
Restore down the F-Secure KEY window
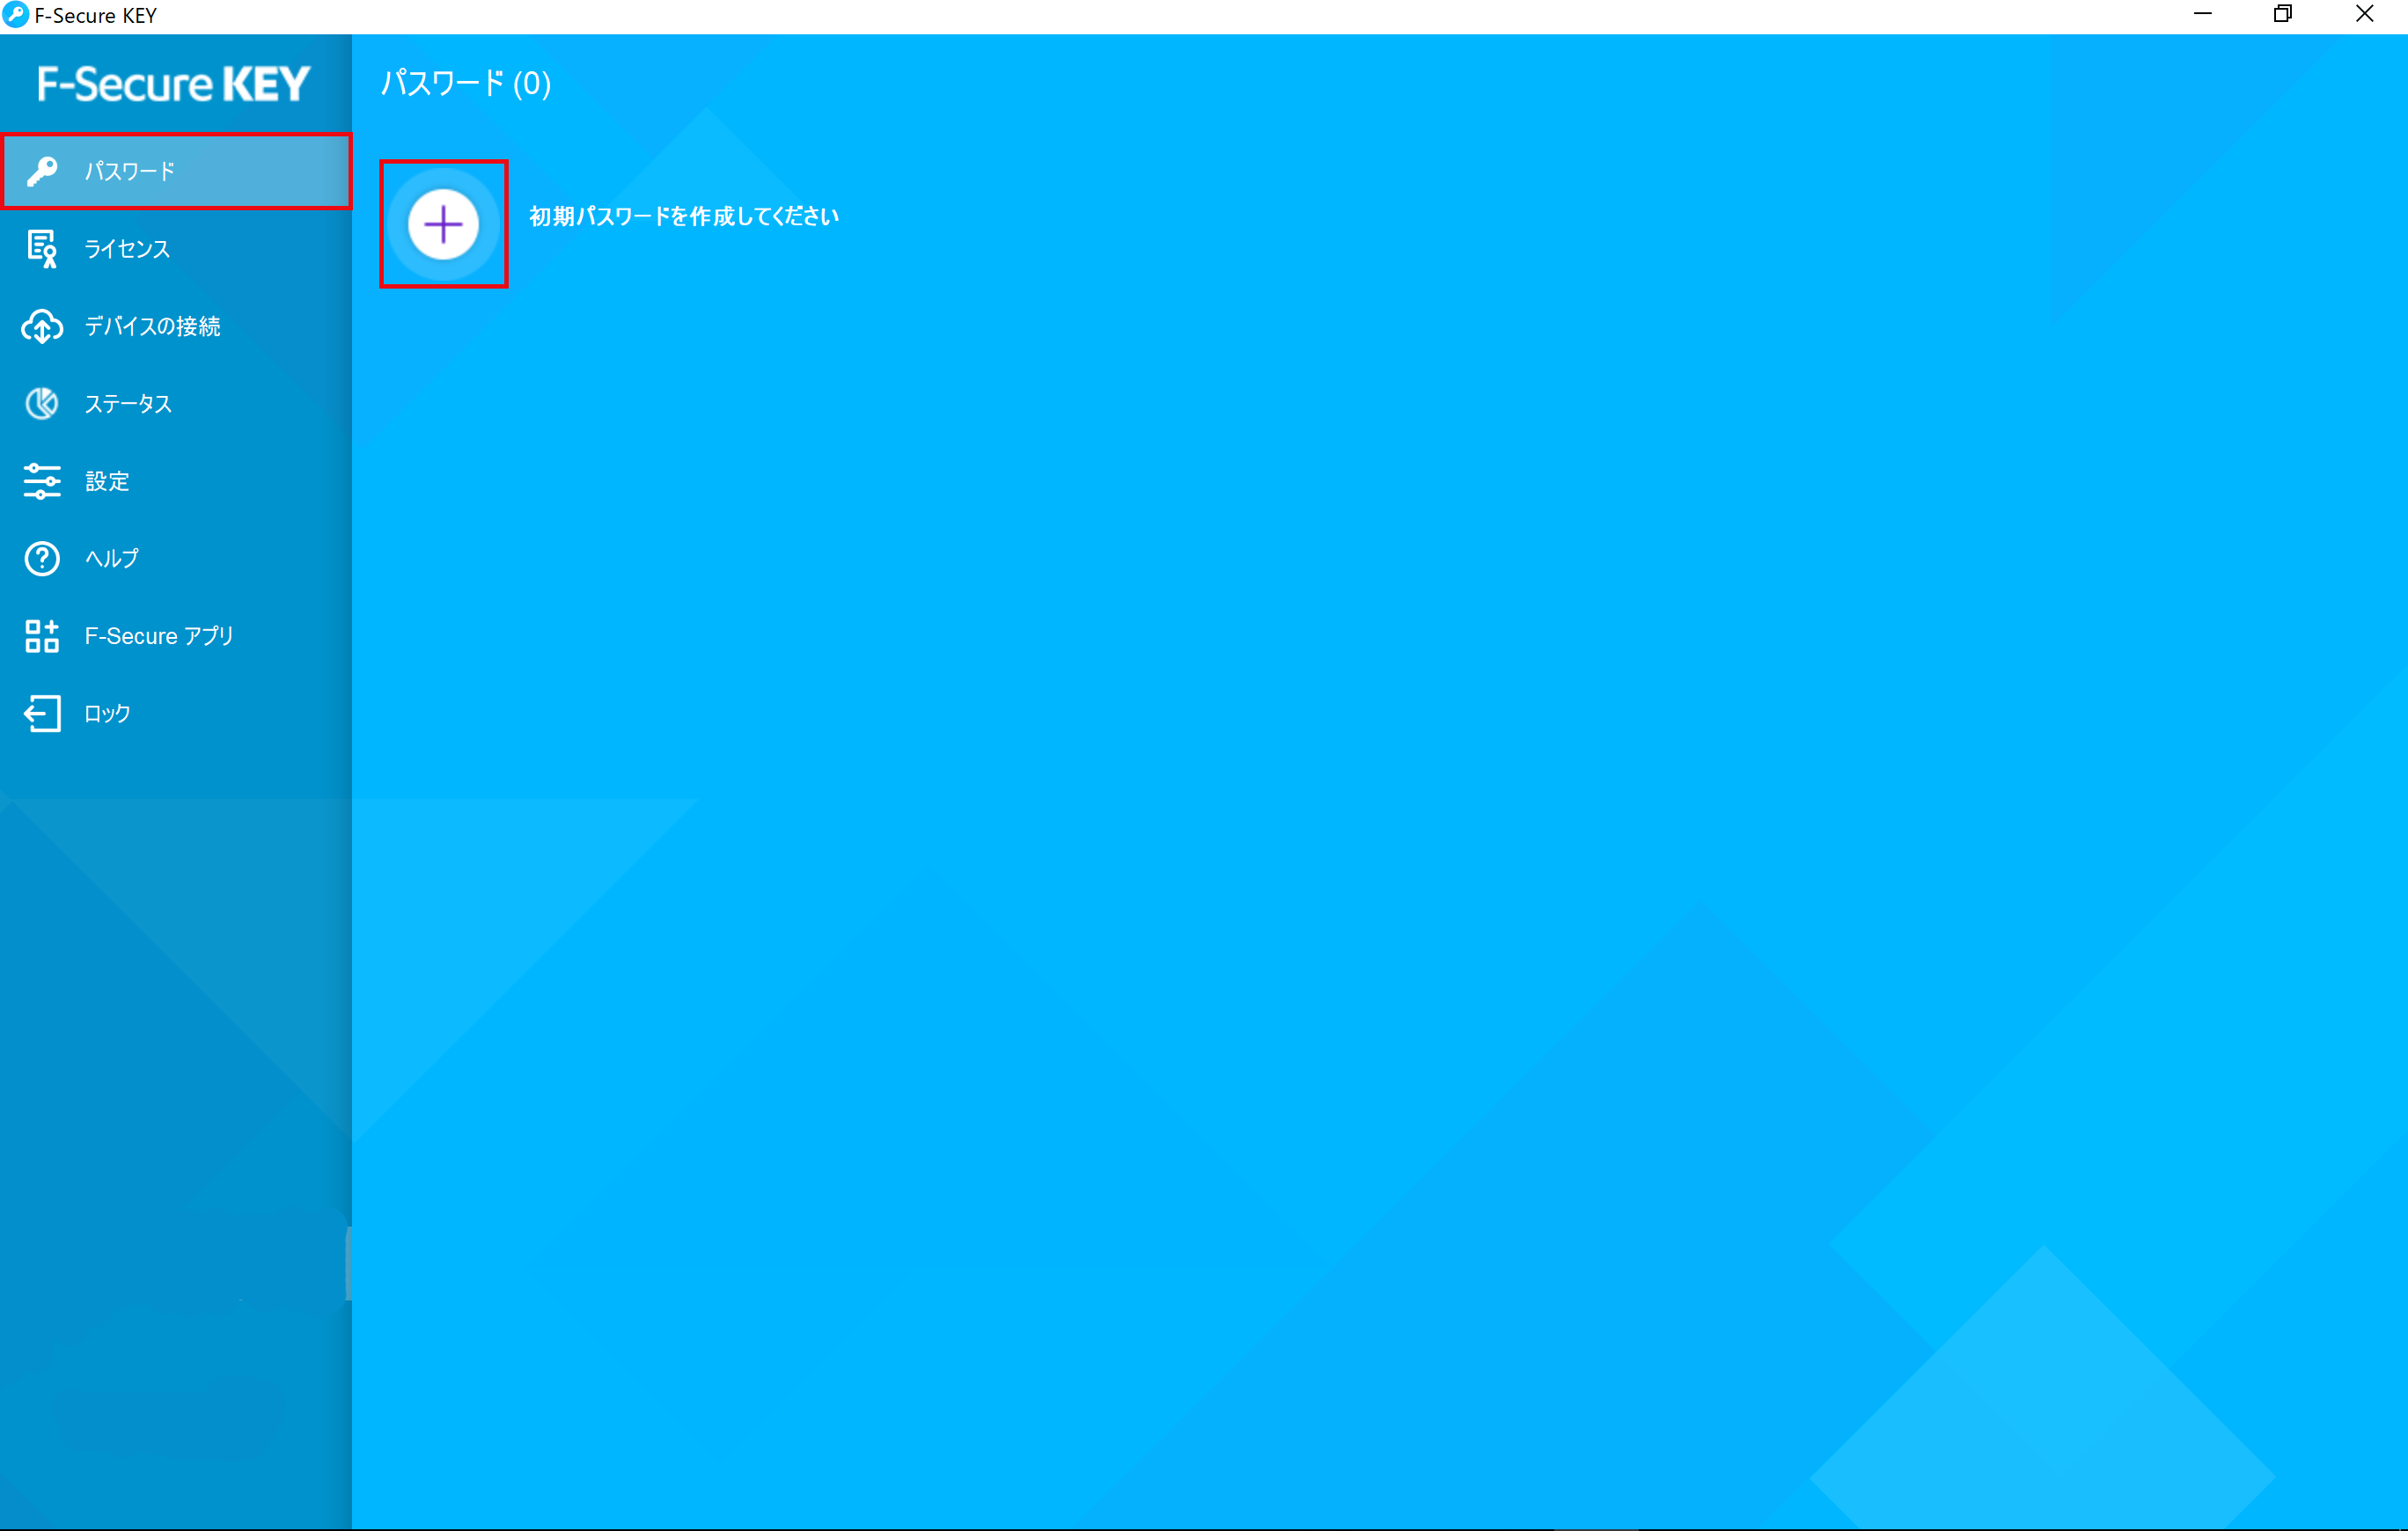[2283, 14]
